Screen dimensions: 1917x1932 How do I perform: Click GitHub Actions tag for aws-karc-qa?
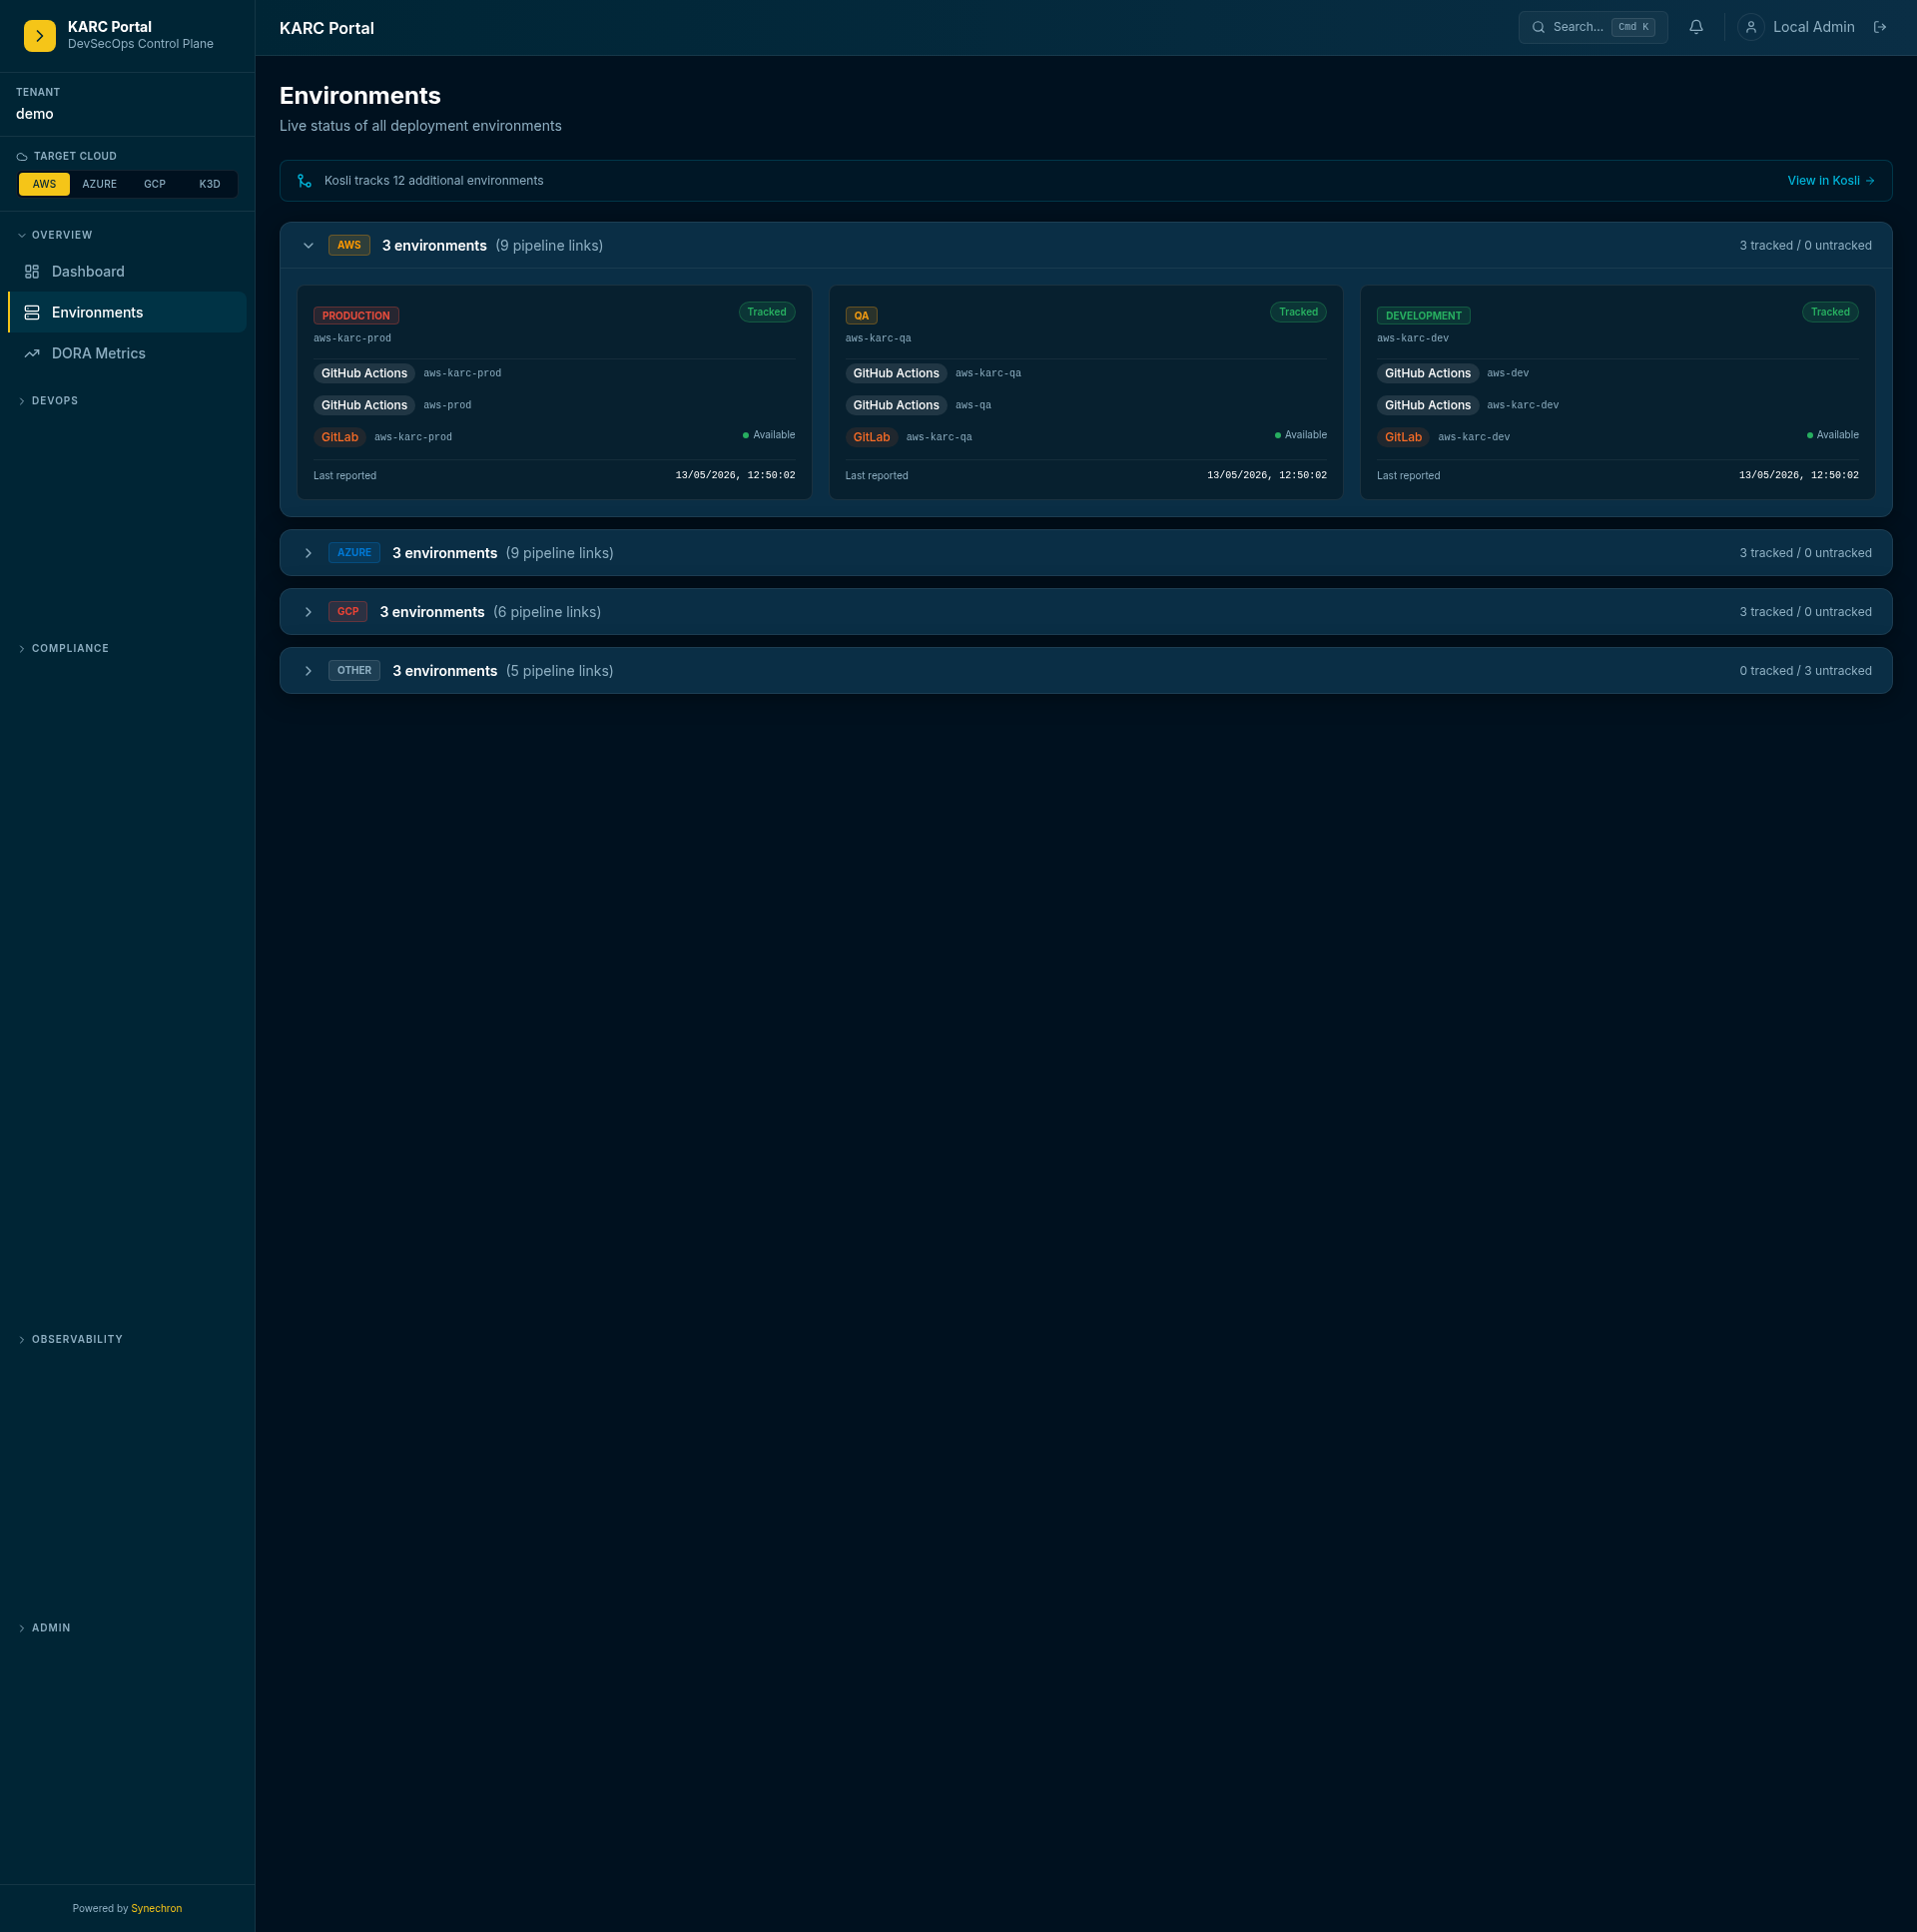(x=896, y=374)
